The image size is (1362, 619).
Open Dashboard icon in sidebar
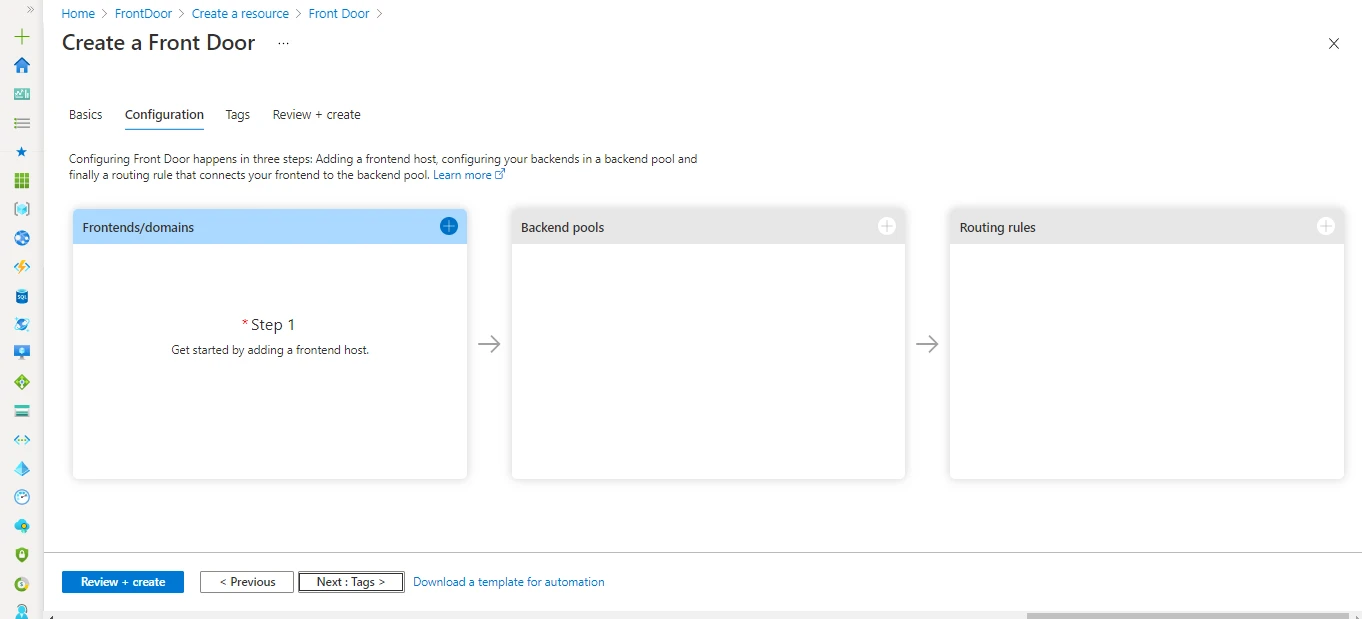click(x=22, y=94)
